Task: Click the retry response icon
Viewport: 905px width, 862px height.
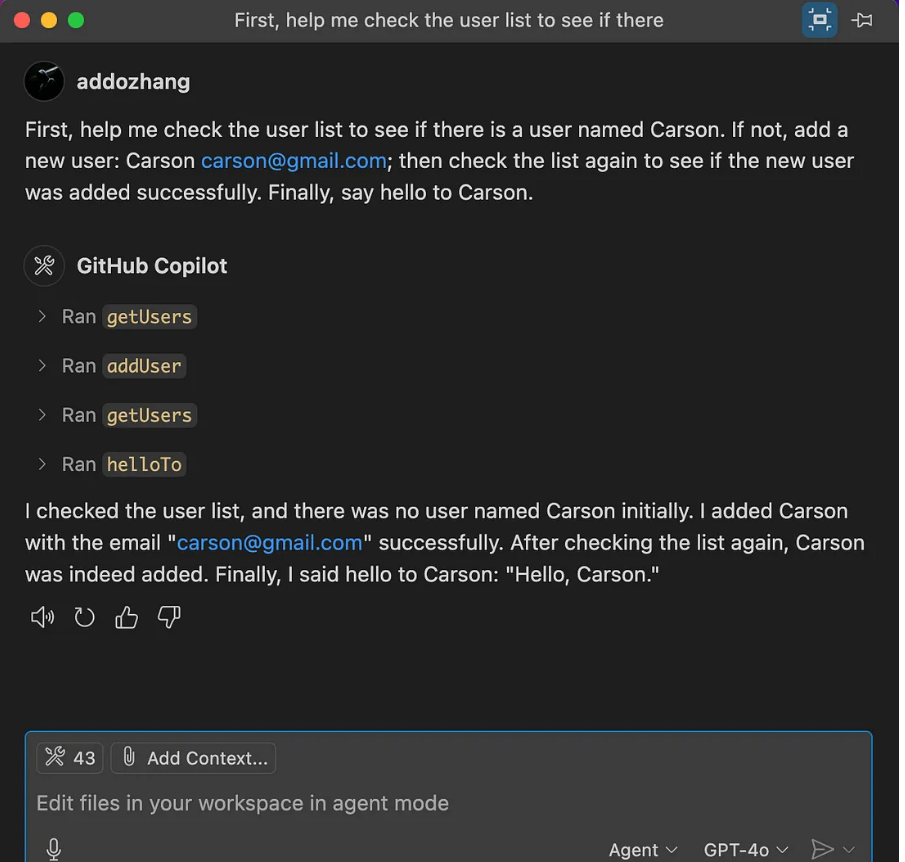Action: [x=84, y=618]
